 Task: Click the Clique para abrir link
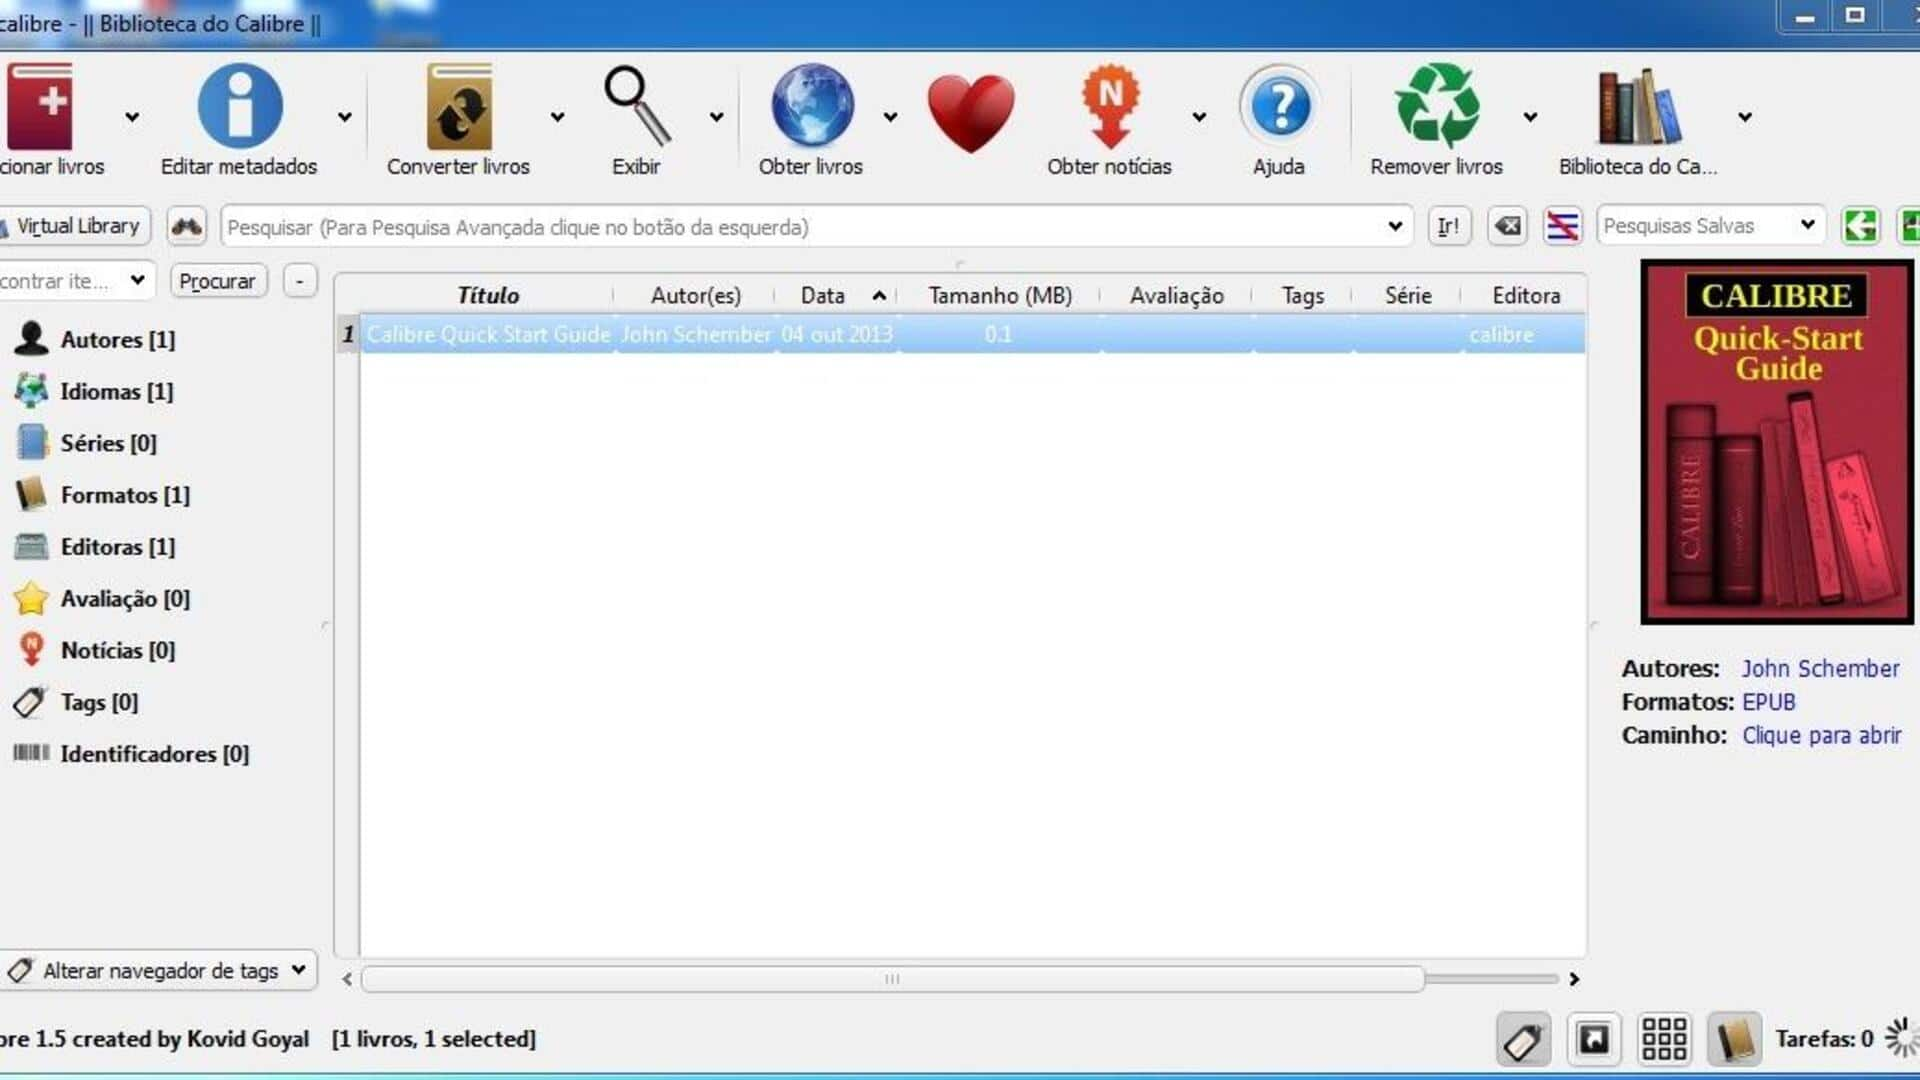(x=1821, y=735)
